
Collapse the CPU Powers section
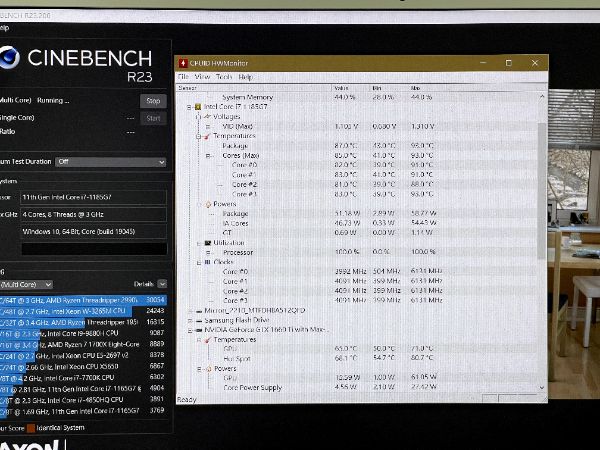pos(199,204)
